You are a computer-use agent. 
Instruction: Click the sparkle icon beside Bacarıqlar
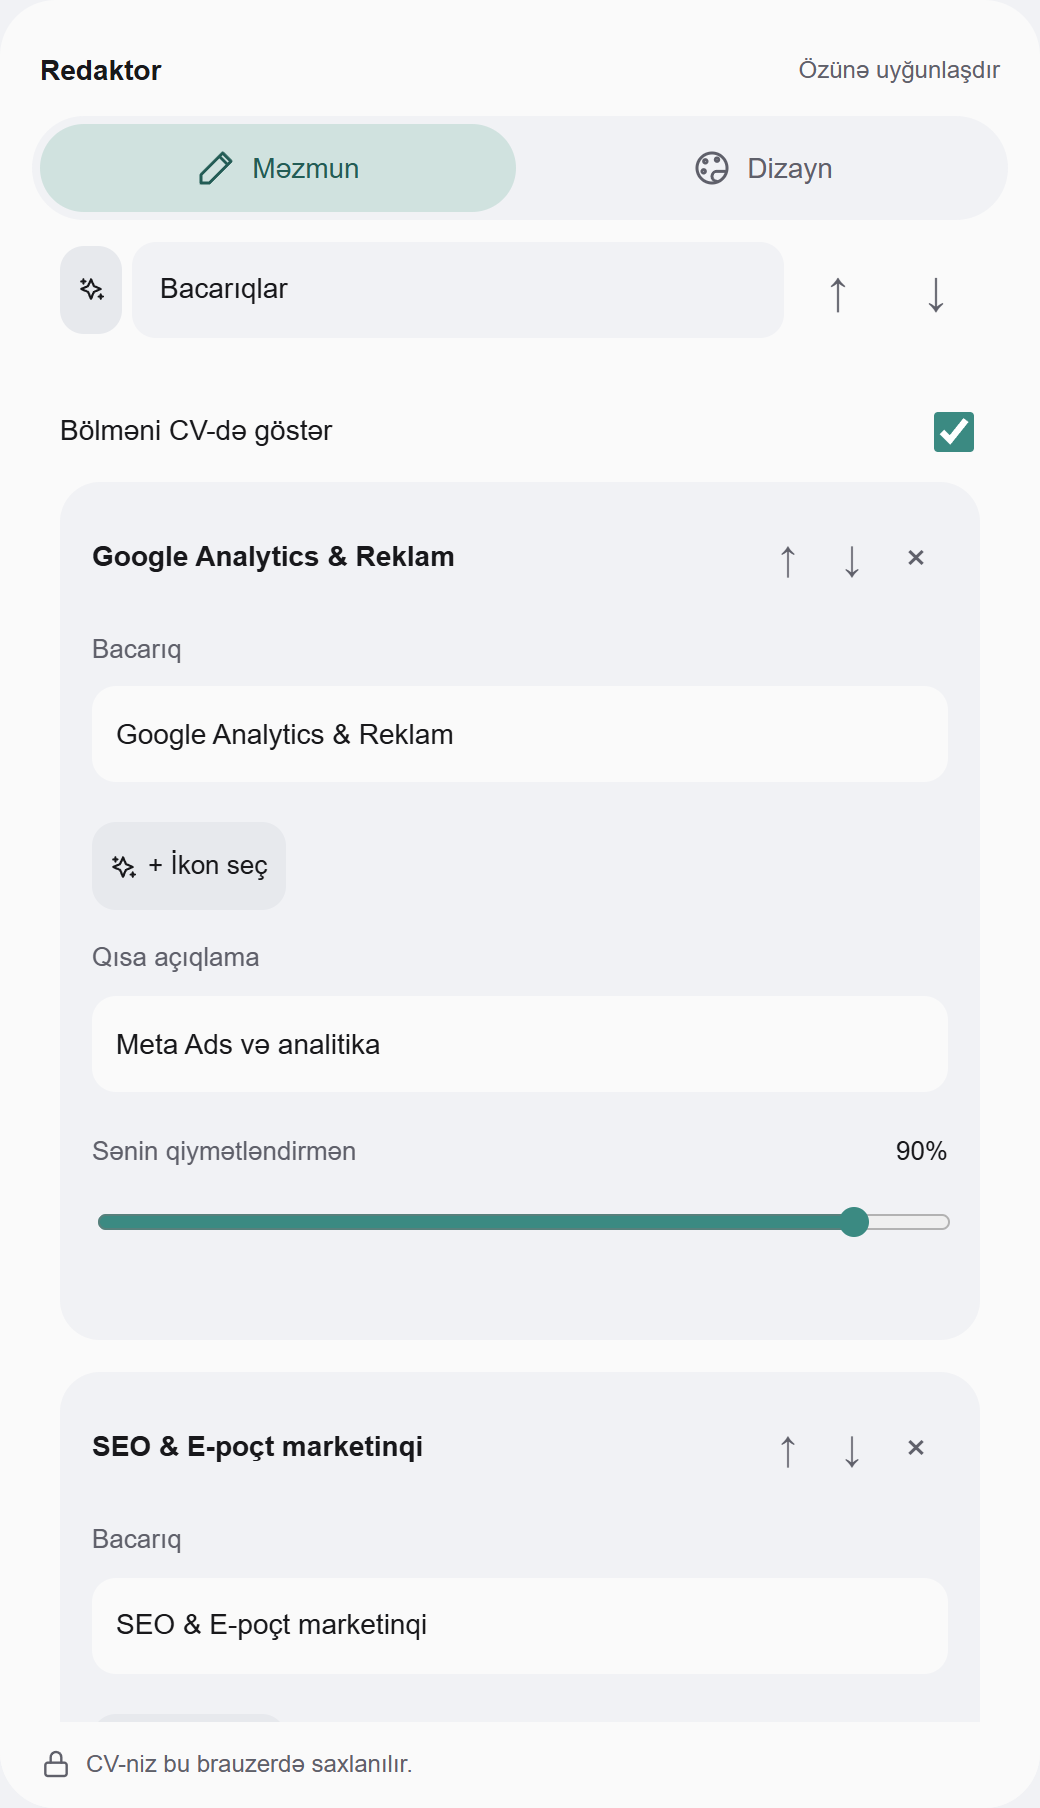[x=91, y=290]
